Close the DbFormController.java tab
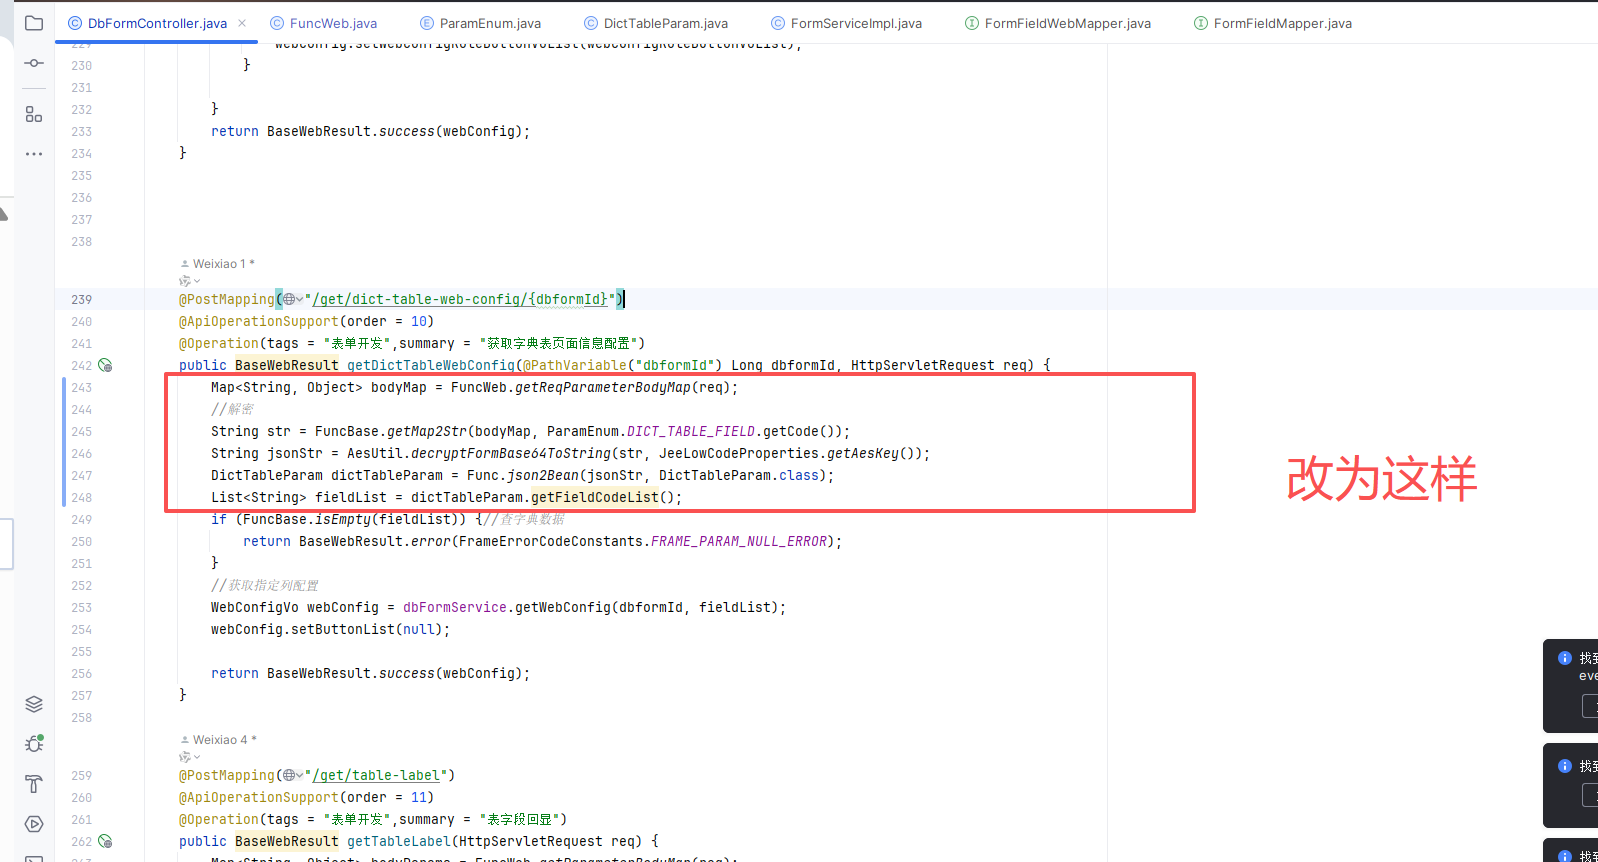 242,23
